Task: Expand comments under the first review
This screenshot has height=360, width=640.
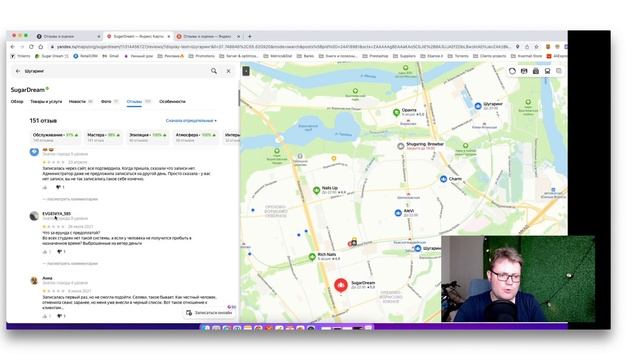Action: [x=70, y=199]
